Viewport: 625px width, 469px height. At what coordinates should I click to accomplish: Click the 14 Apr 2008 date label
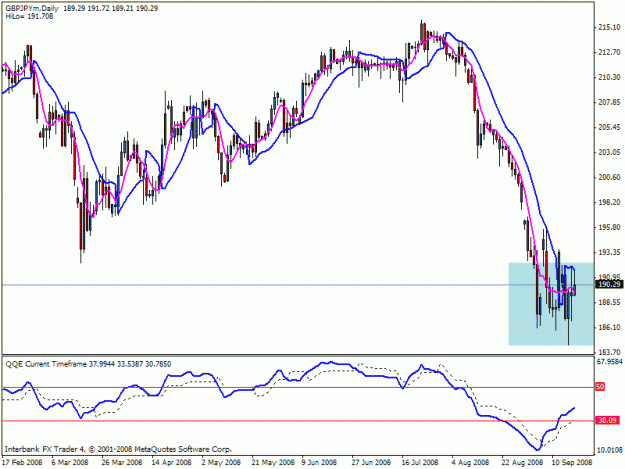pyautogui.click(x=171, y=462)
